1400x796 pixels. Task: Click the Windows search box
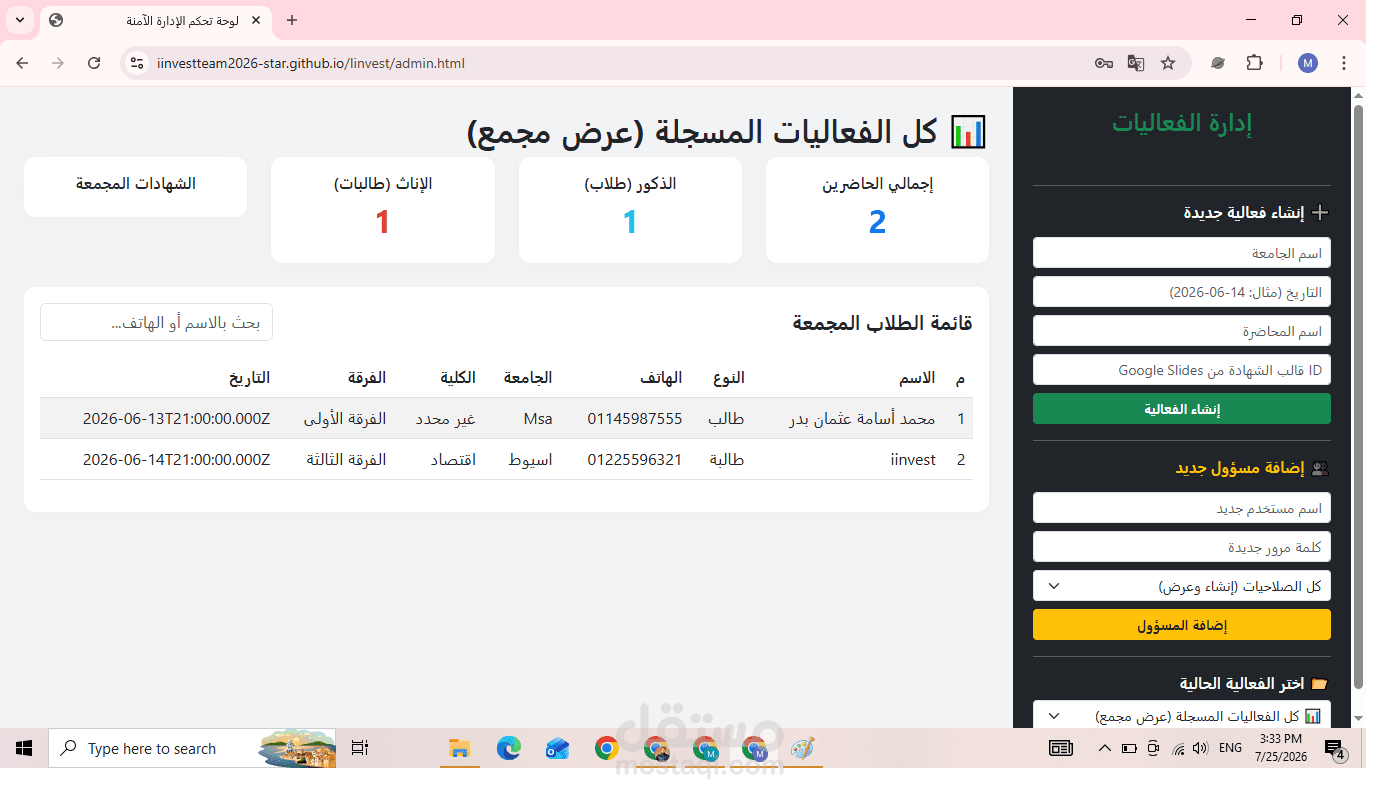[192, 748]
